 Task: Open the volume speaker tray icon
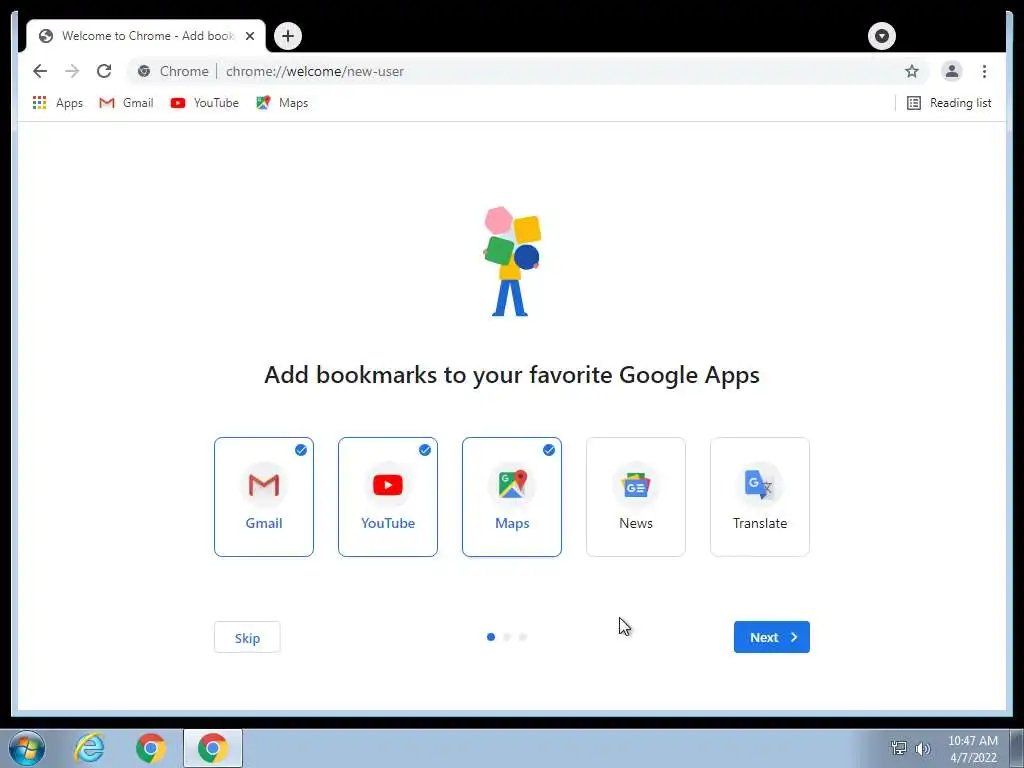coord(923,749)
